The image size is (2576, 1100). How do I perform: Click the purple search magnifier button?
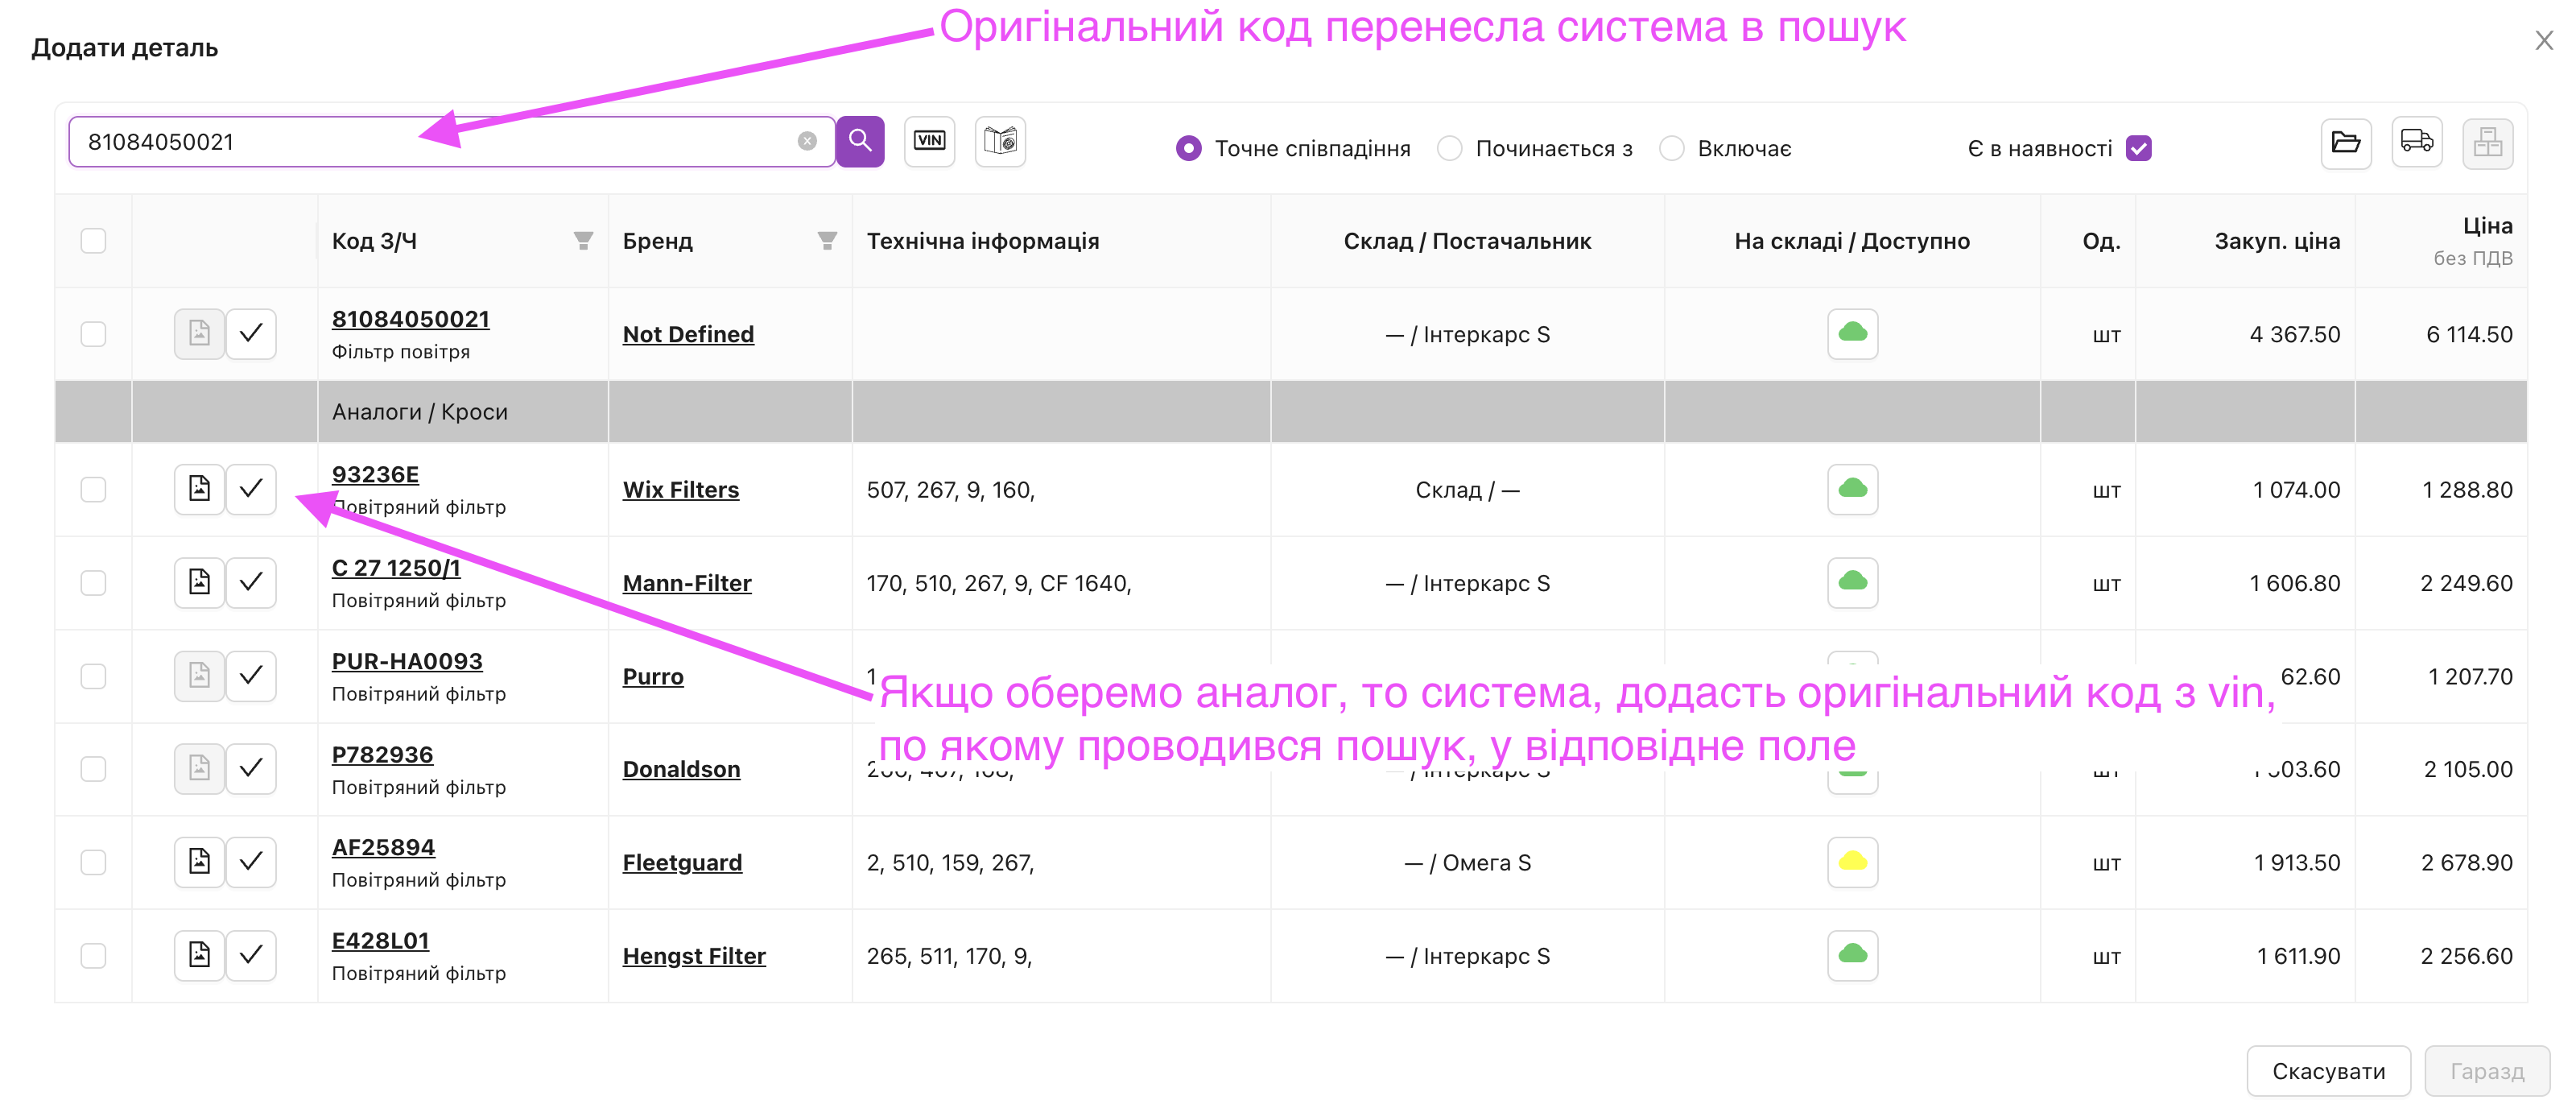(x=860, y=141)
